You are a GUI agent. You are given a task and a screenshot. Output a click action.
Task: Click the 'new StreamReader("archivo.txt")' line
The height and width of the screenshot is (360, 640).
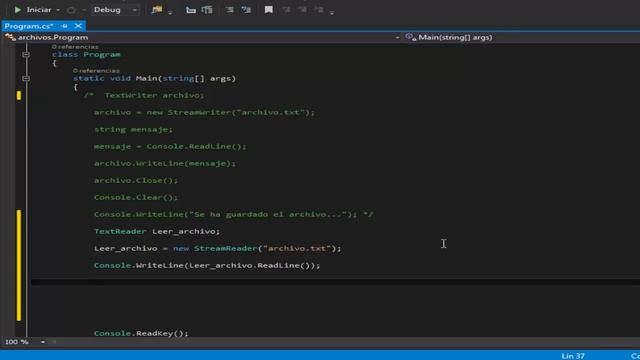pos(218,248)
